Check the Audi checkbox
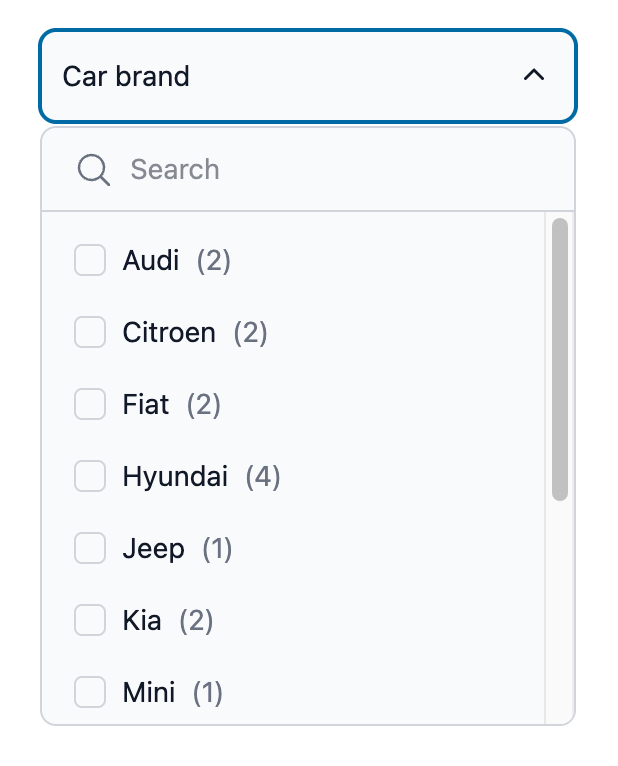 coord(90,261)
